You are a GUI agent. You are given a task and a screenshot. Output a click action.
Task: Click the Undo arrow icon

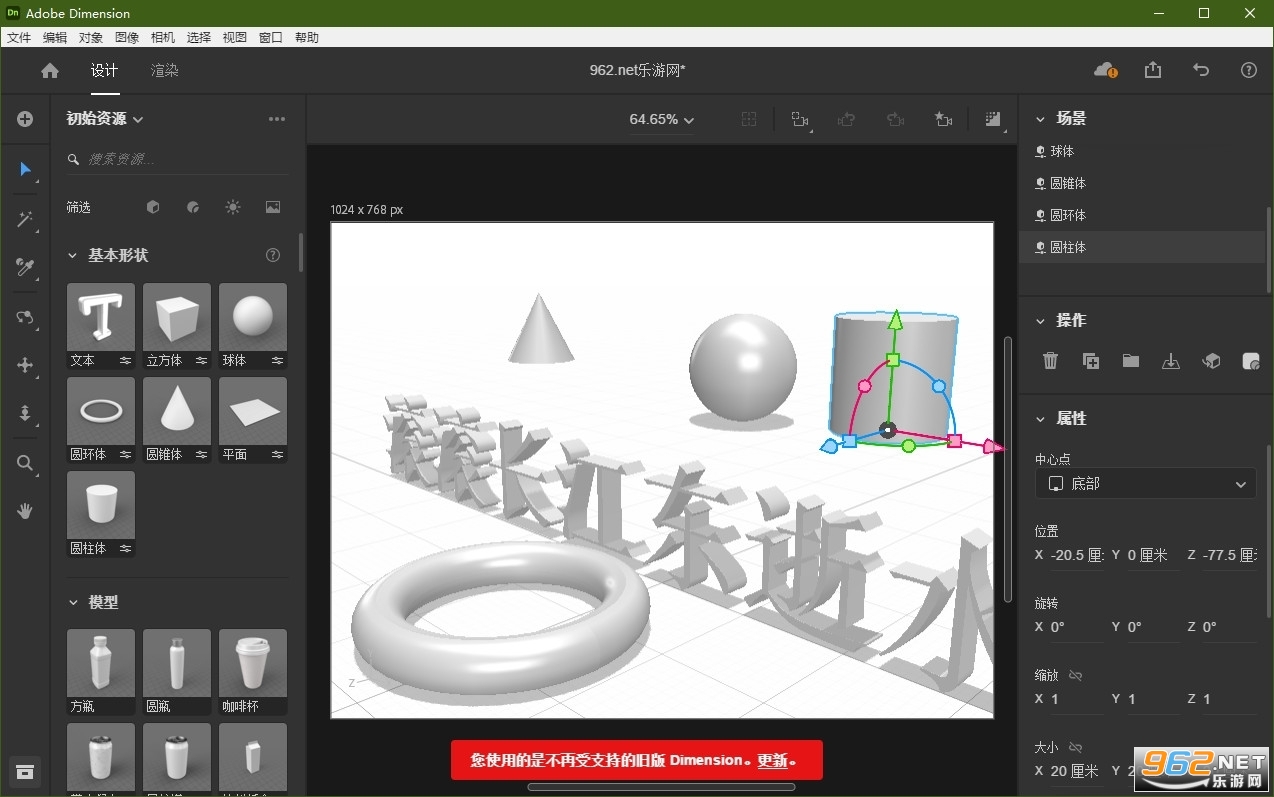click(x=1201, y=70)
